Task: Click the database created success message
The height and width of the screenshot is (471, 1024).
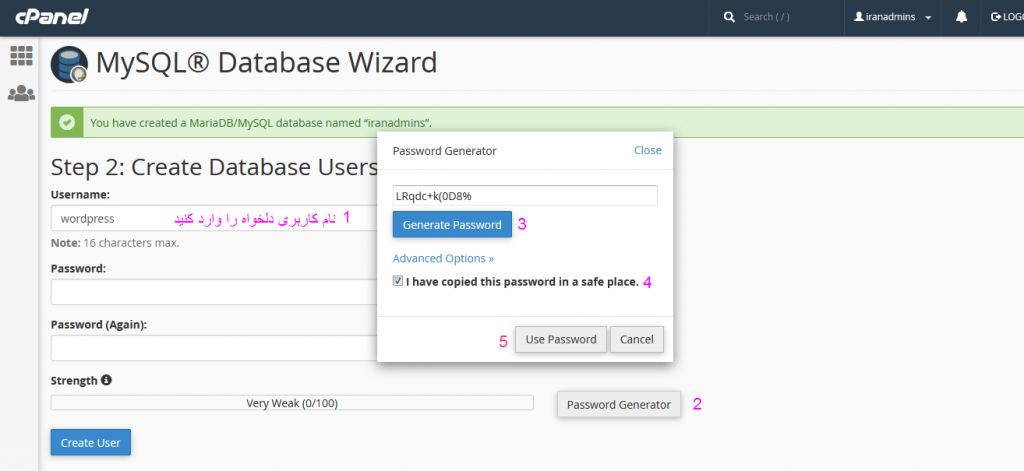Action: (261, 122)
